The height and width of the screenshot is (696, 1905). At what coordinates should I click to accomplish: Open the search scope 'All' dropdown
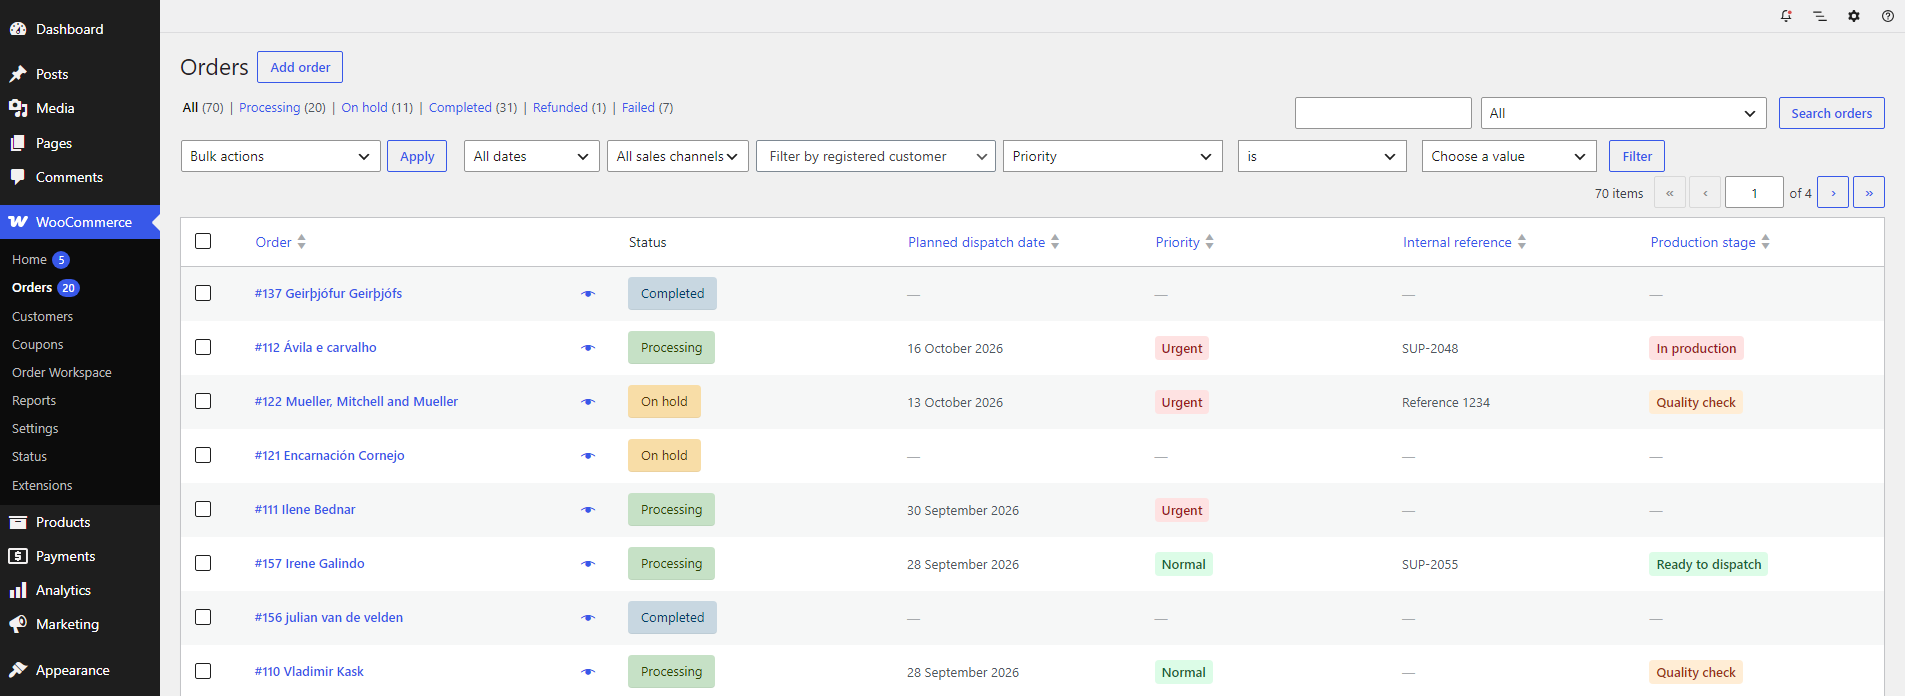[x=1624, y=113]
